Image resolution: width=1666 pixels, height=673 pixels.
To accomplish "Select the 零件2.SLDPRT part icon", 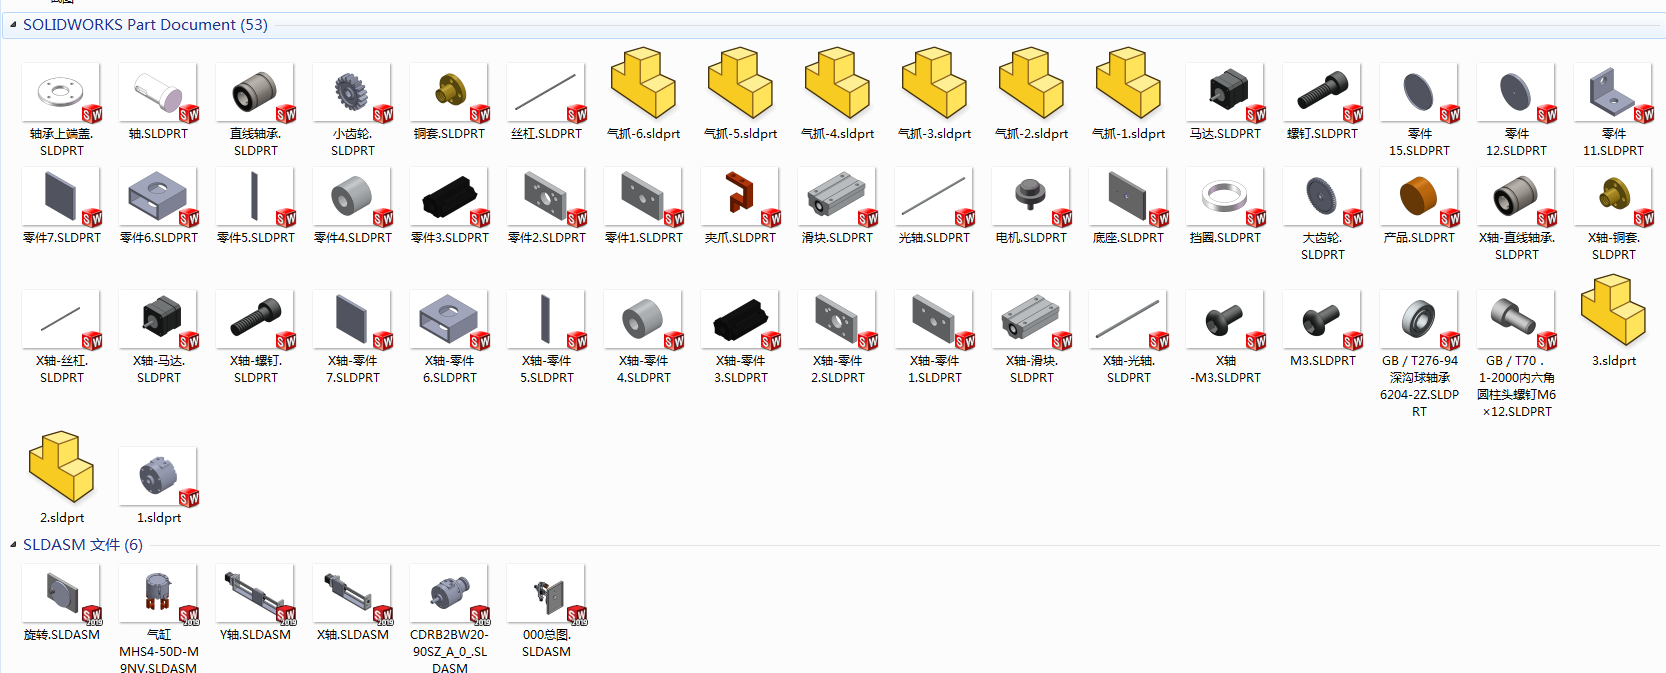I will click(x=547, y=197).
